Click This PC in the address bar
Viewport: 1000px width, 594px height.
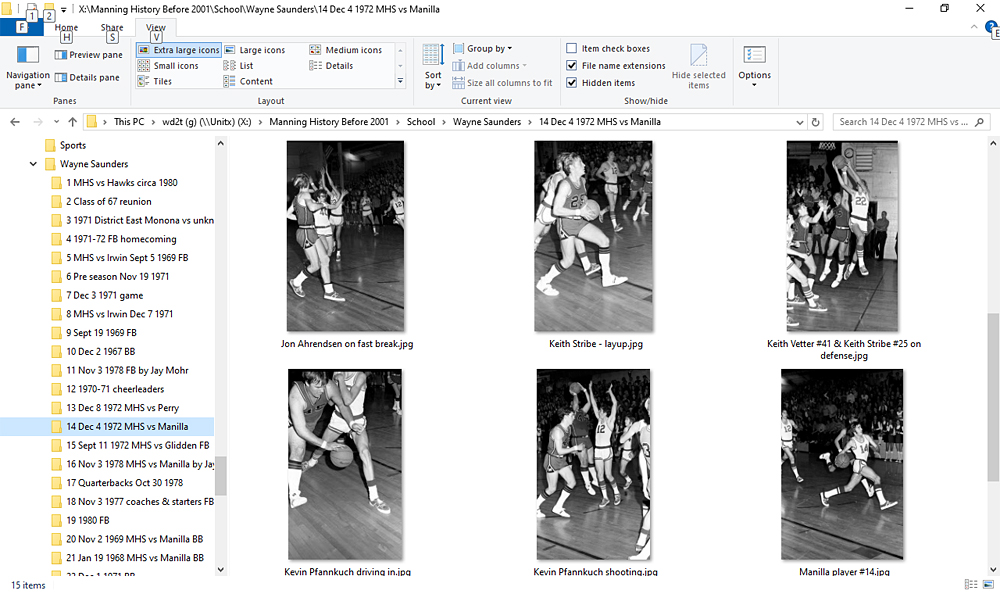pyautogui.click(x=129, y=122)
